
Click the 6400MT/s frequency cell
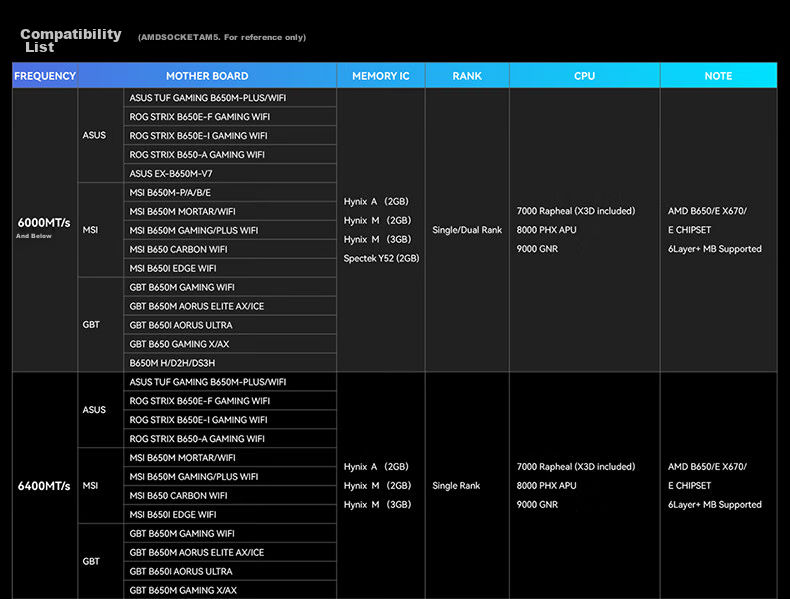tap(45, 486)
